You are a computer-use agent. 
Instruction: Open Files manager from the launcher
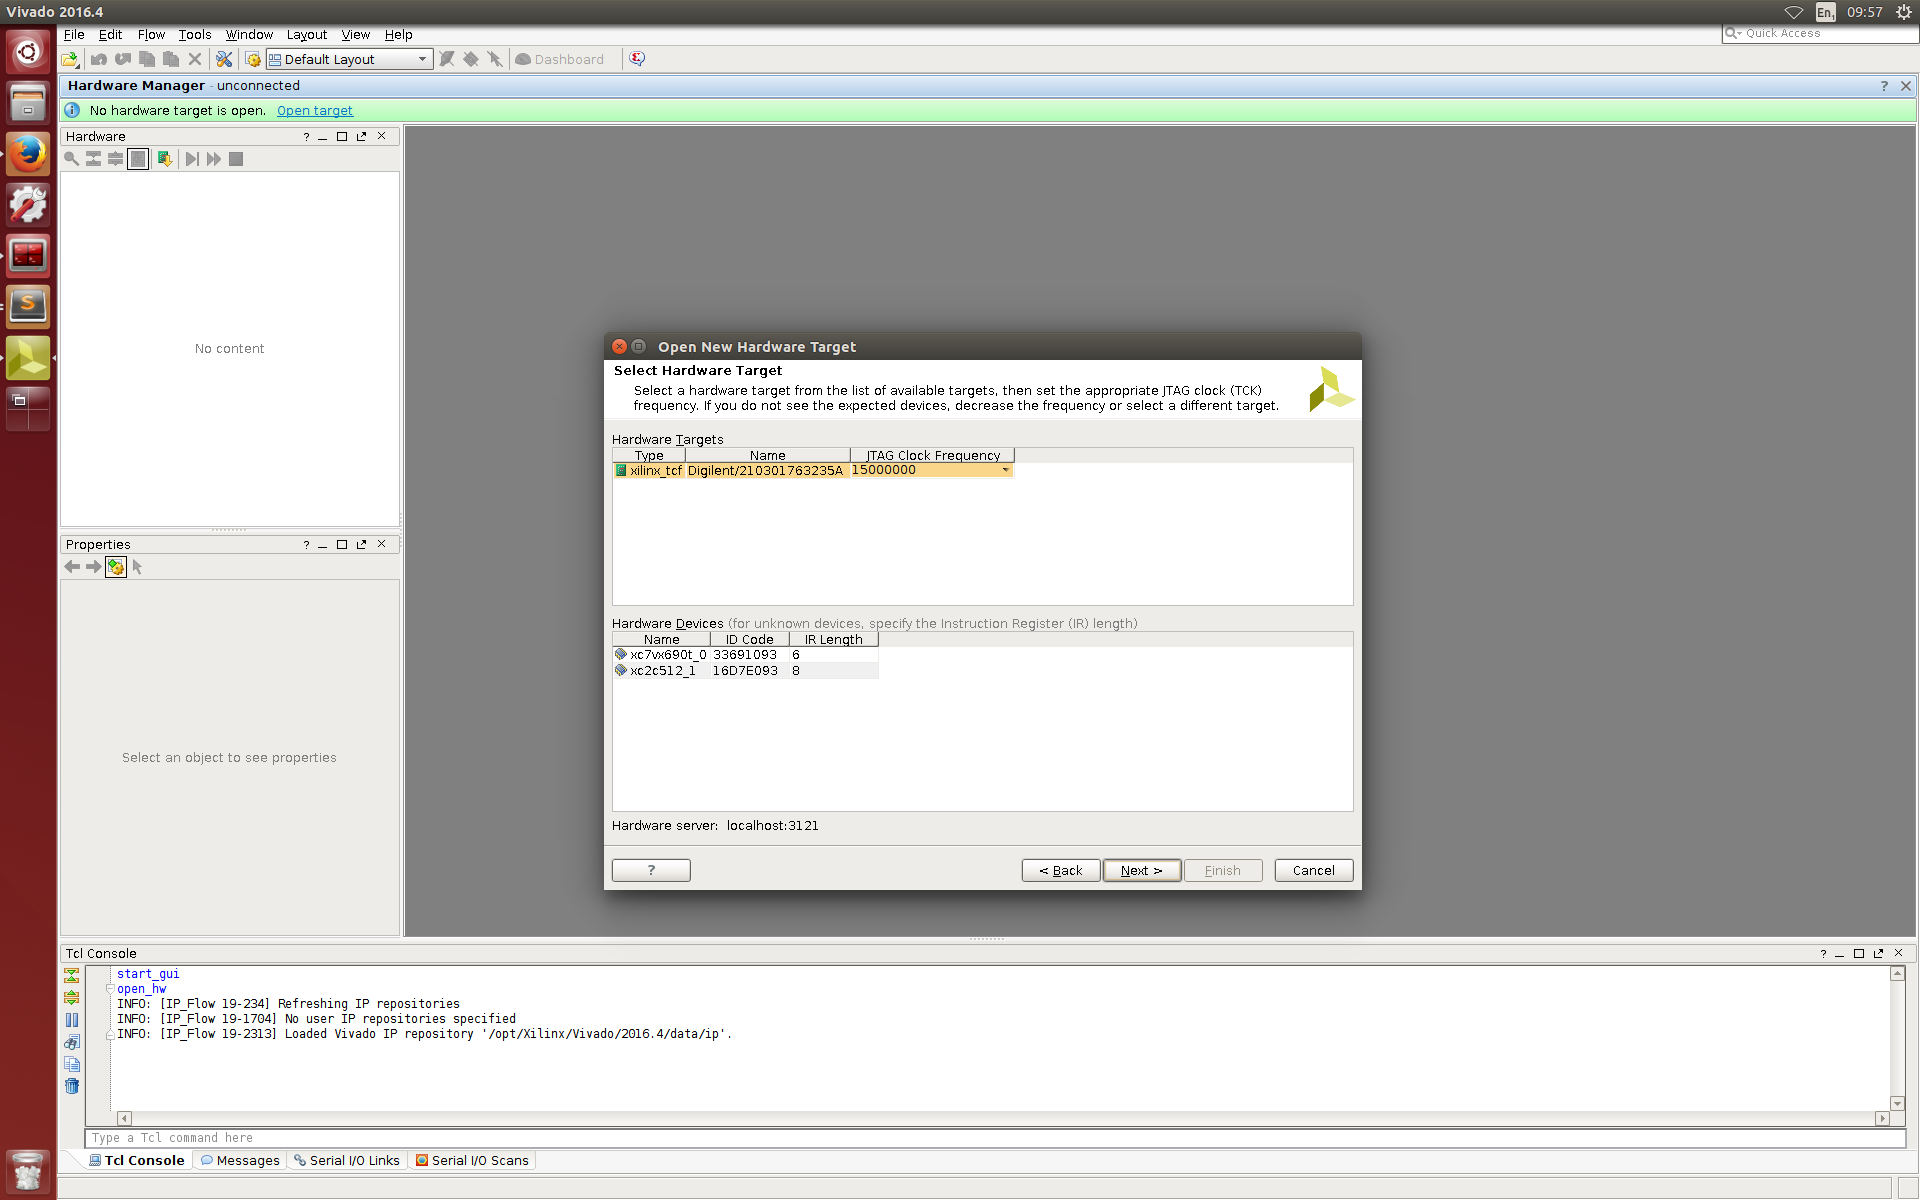(x=28, y=103)
